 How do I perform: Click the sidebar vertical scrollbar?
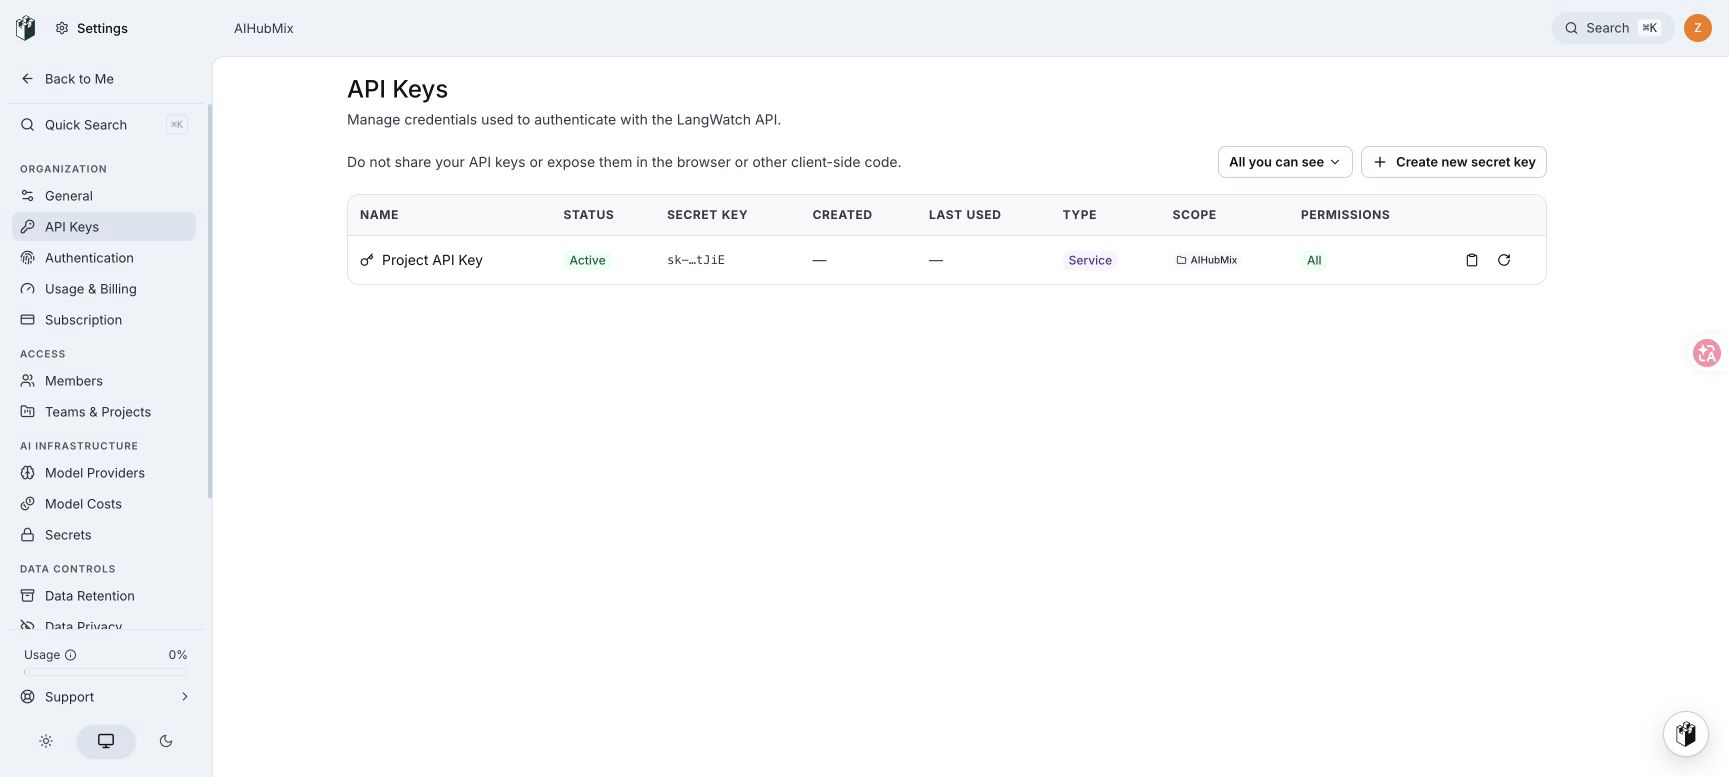pos(209,300)
